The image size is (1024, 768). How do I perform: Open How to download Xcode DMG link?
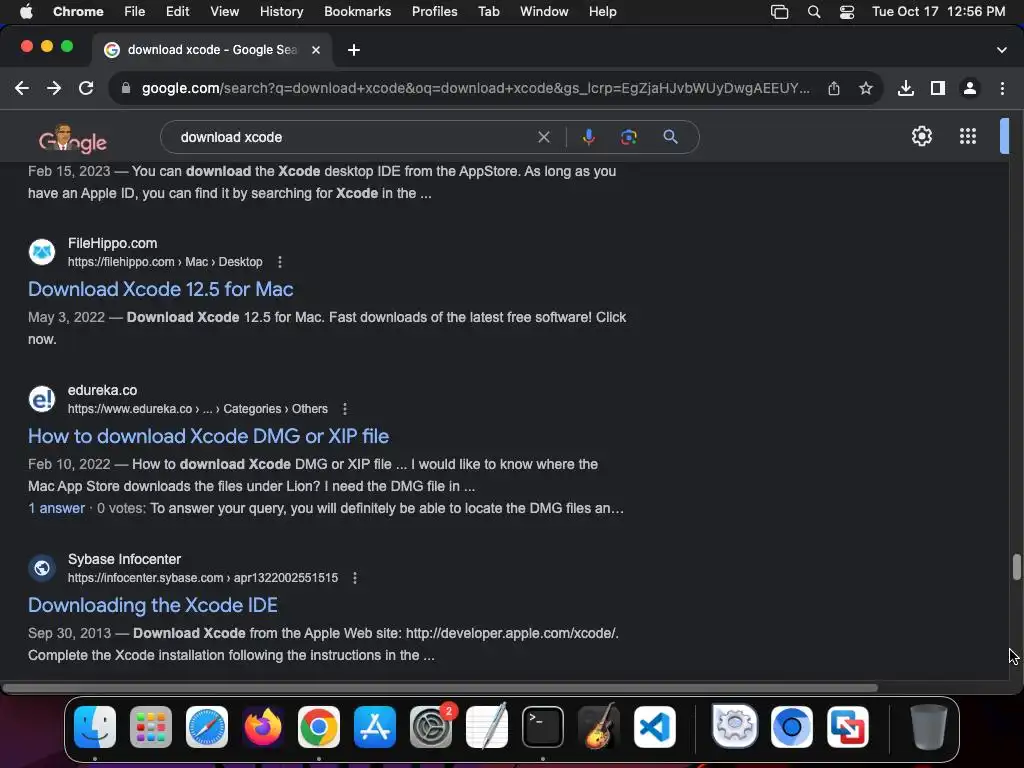[208, 436]
